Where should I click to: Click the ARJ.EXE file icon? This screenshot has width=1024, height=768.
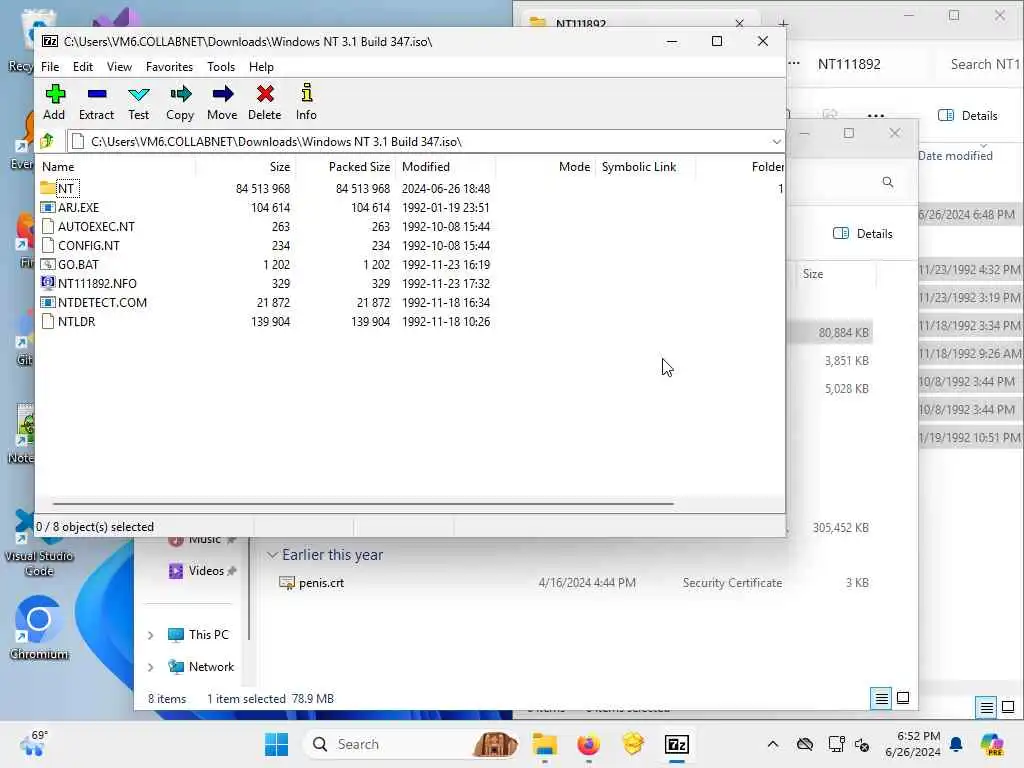coord(48,208)
